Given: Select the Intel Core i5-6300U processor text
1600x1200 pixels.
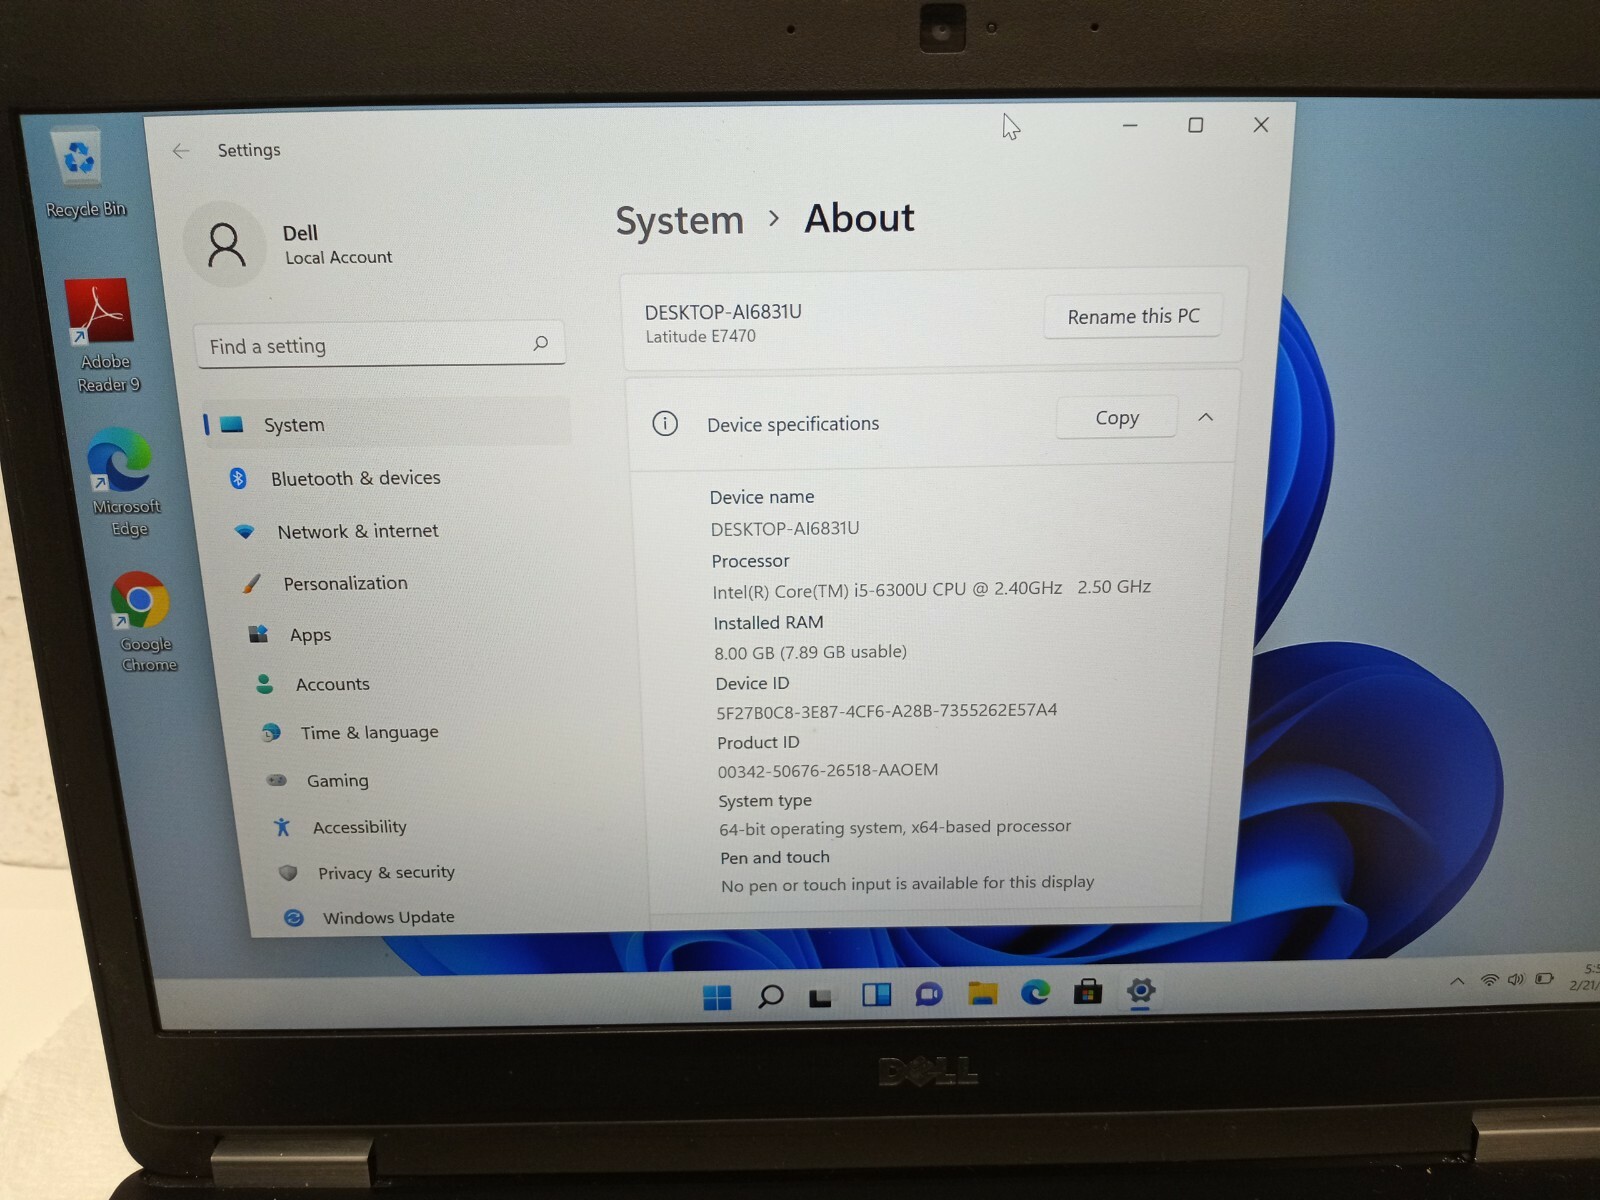Looking at the screenshot, I should (x=931, y=589).
